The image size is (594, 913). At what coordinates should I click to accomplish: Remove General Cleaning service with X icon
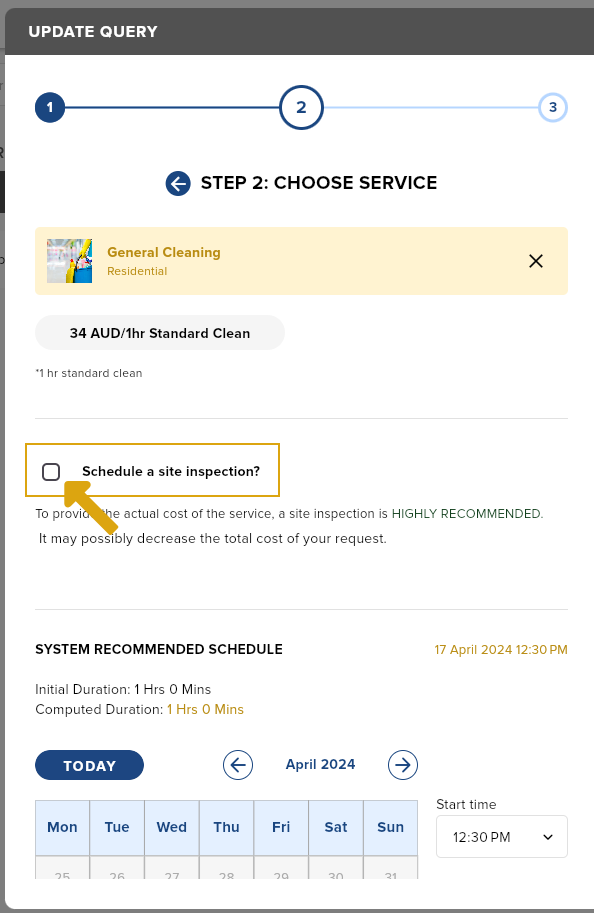pyautogui.click(x=536, y=261)
